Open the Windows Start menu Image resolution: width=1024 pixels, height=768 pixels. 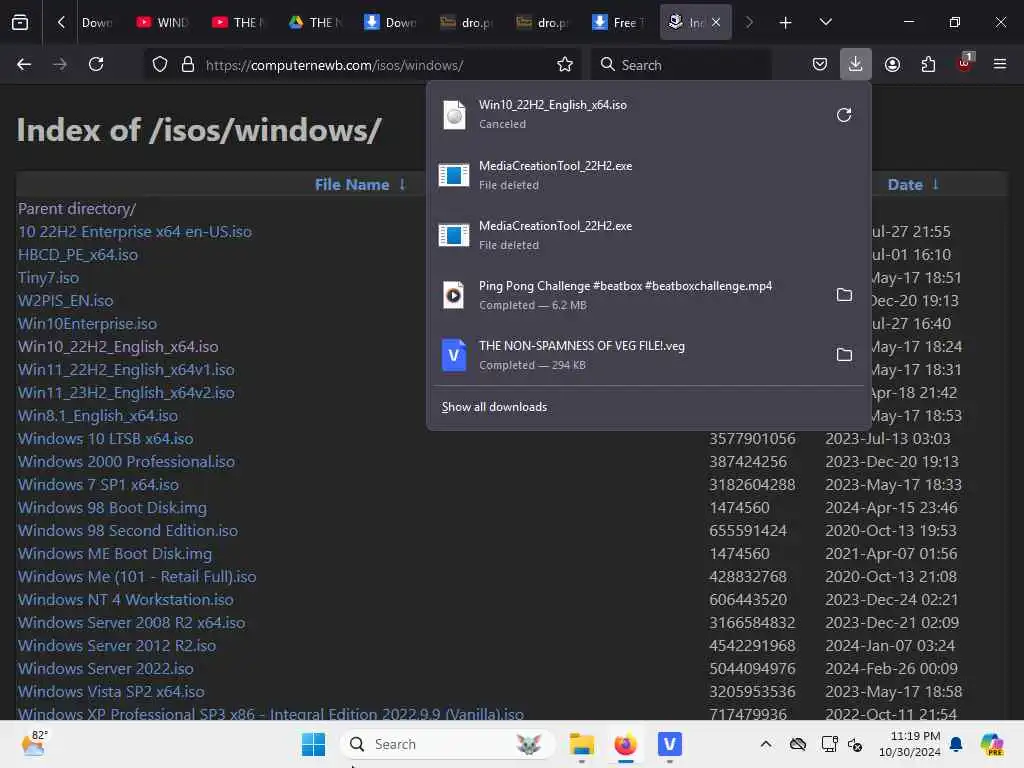(x=313, y=744)
